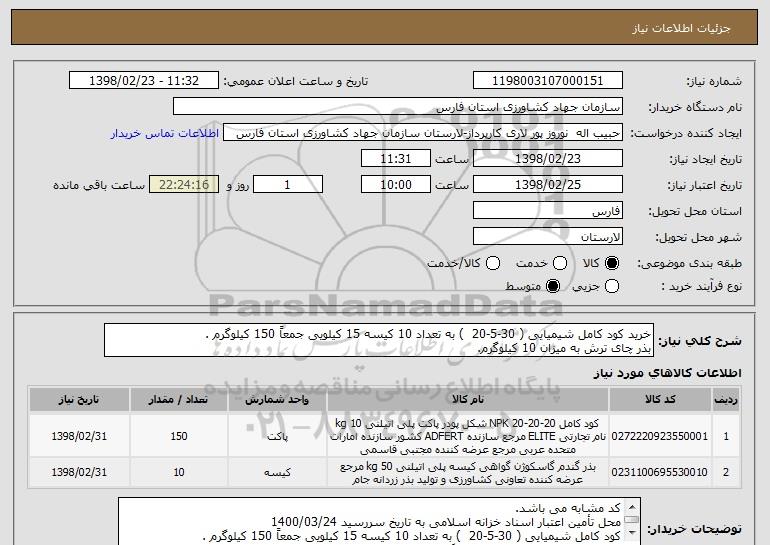This screenshot has width=770, height=545.
Task: Click the جزئیات اطلاعات نیاز page header
Action: (681, 28)
